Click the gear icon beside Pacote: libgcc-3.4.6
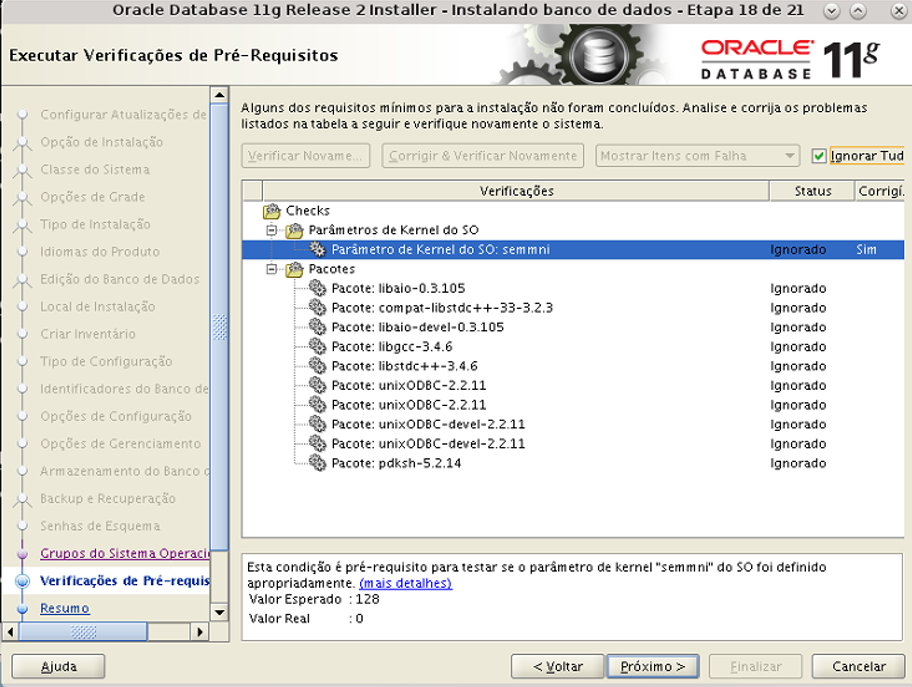Screen dimensions: 912x687 tap(318, 347)
